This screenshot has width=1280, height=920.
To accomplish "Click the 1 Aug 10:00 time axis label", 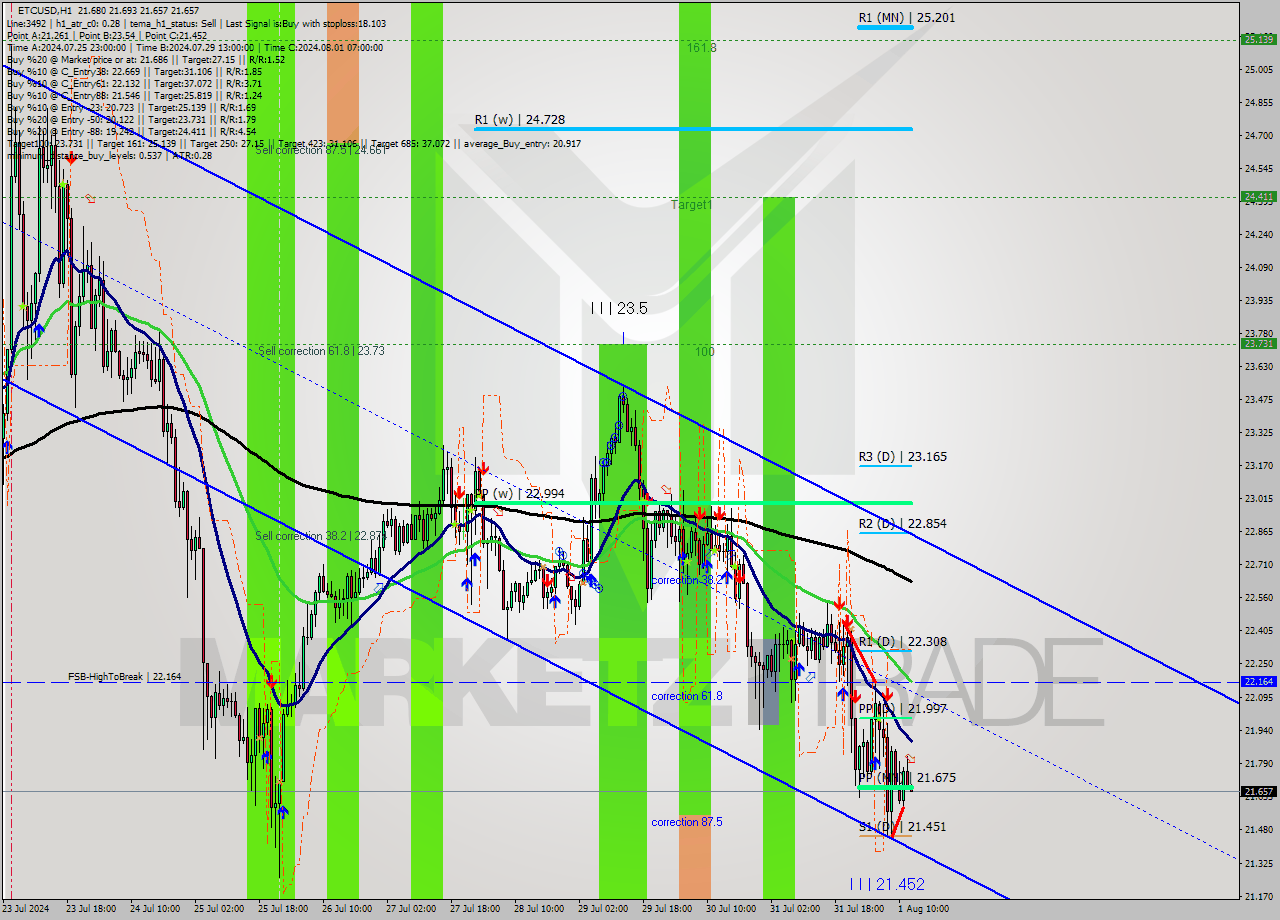I will point(922,909).
